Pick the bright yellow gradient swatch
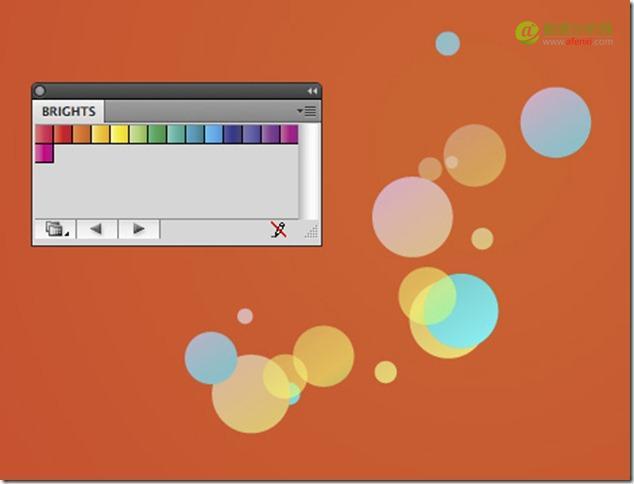 119,134
